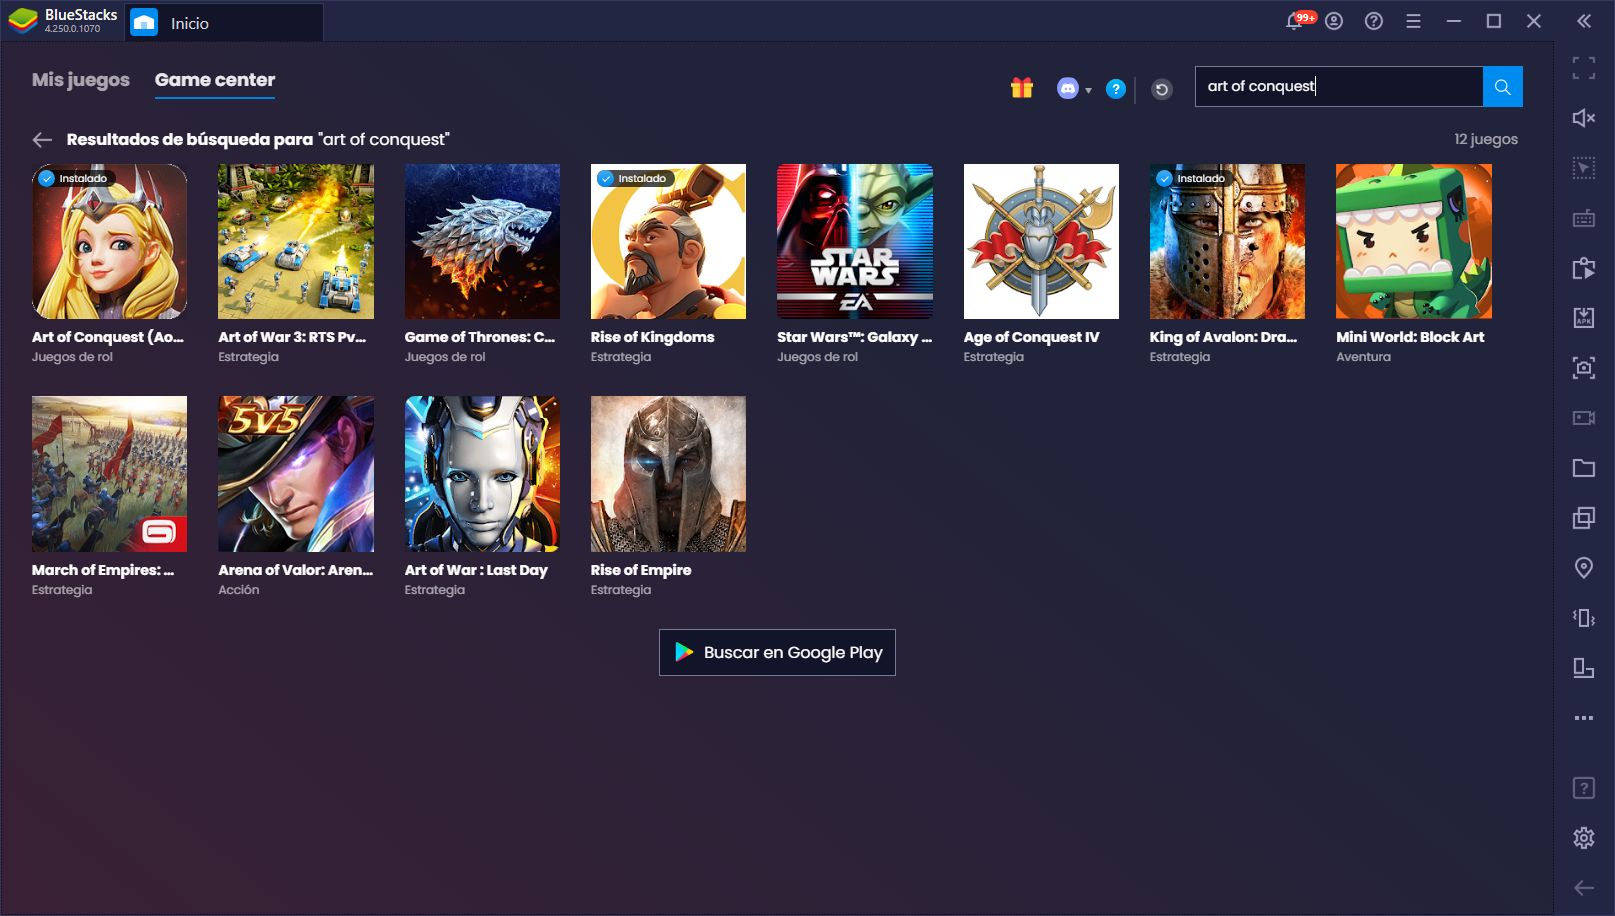Open keyboard controls icon in sidebar

tap(1584, 218)
